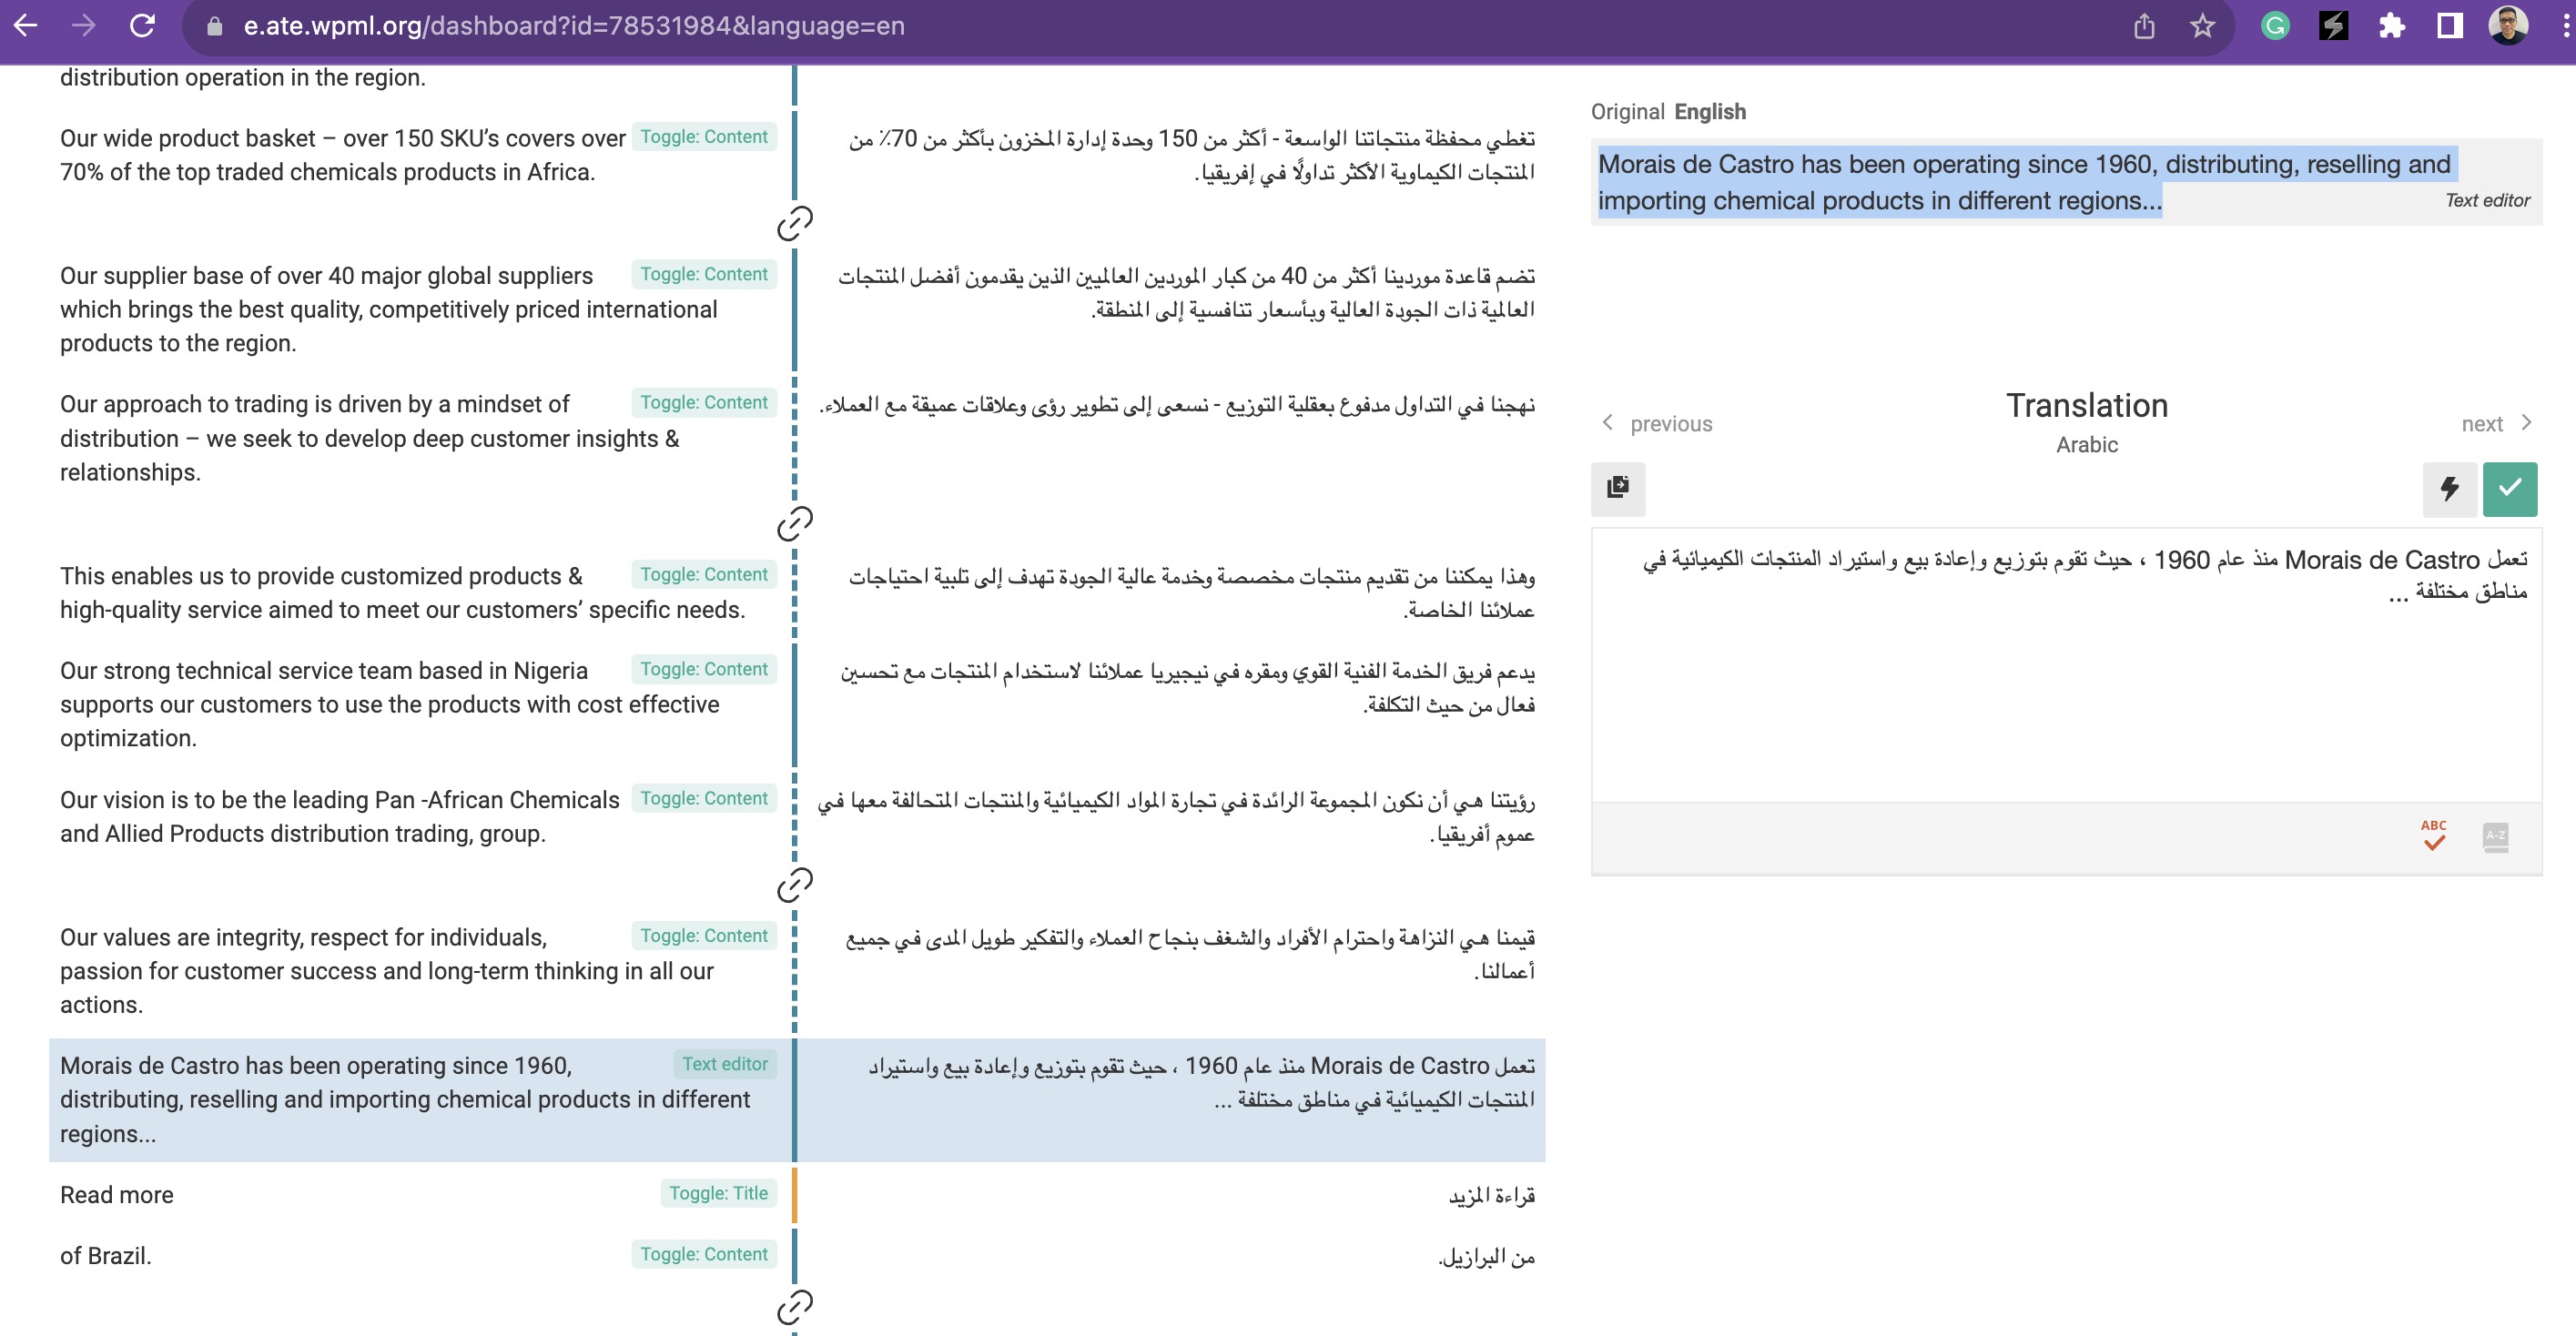Image resolution: width=2576 pixels, height=1336 pixels.
Task: Select Arabic translation of vision sentence
Action: (1176, 817)
